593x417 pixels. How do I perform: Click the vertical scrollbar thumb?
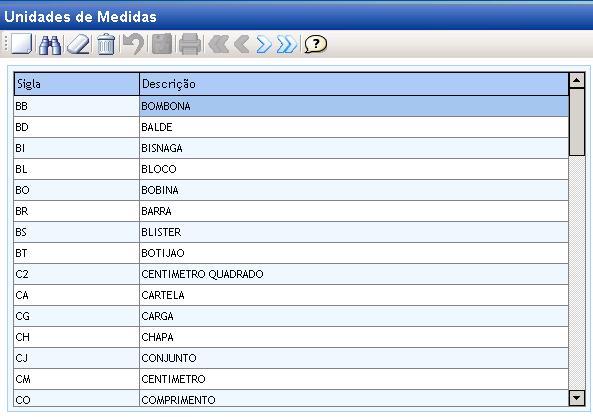point(577,122)
